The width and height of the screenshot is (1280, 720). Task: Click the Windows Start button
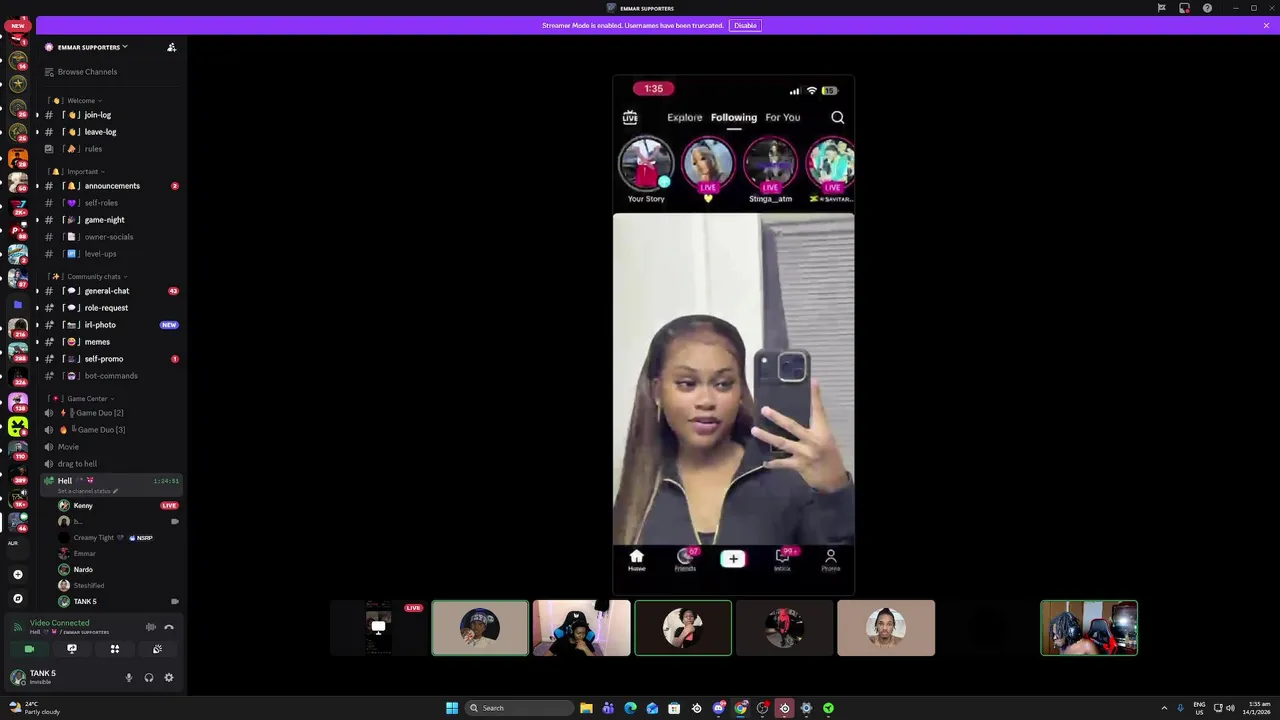pos(452,708)
